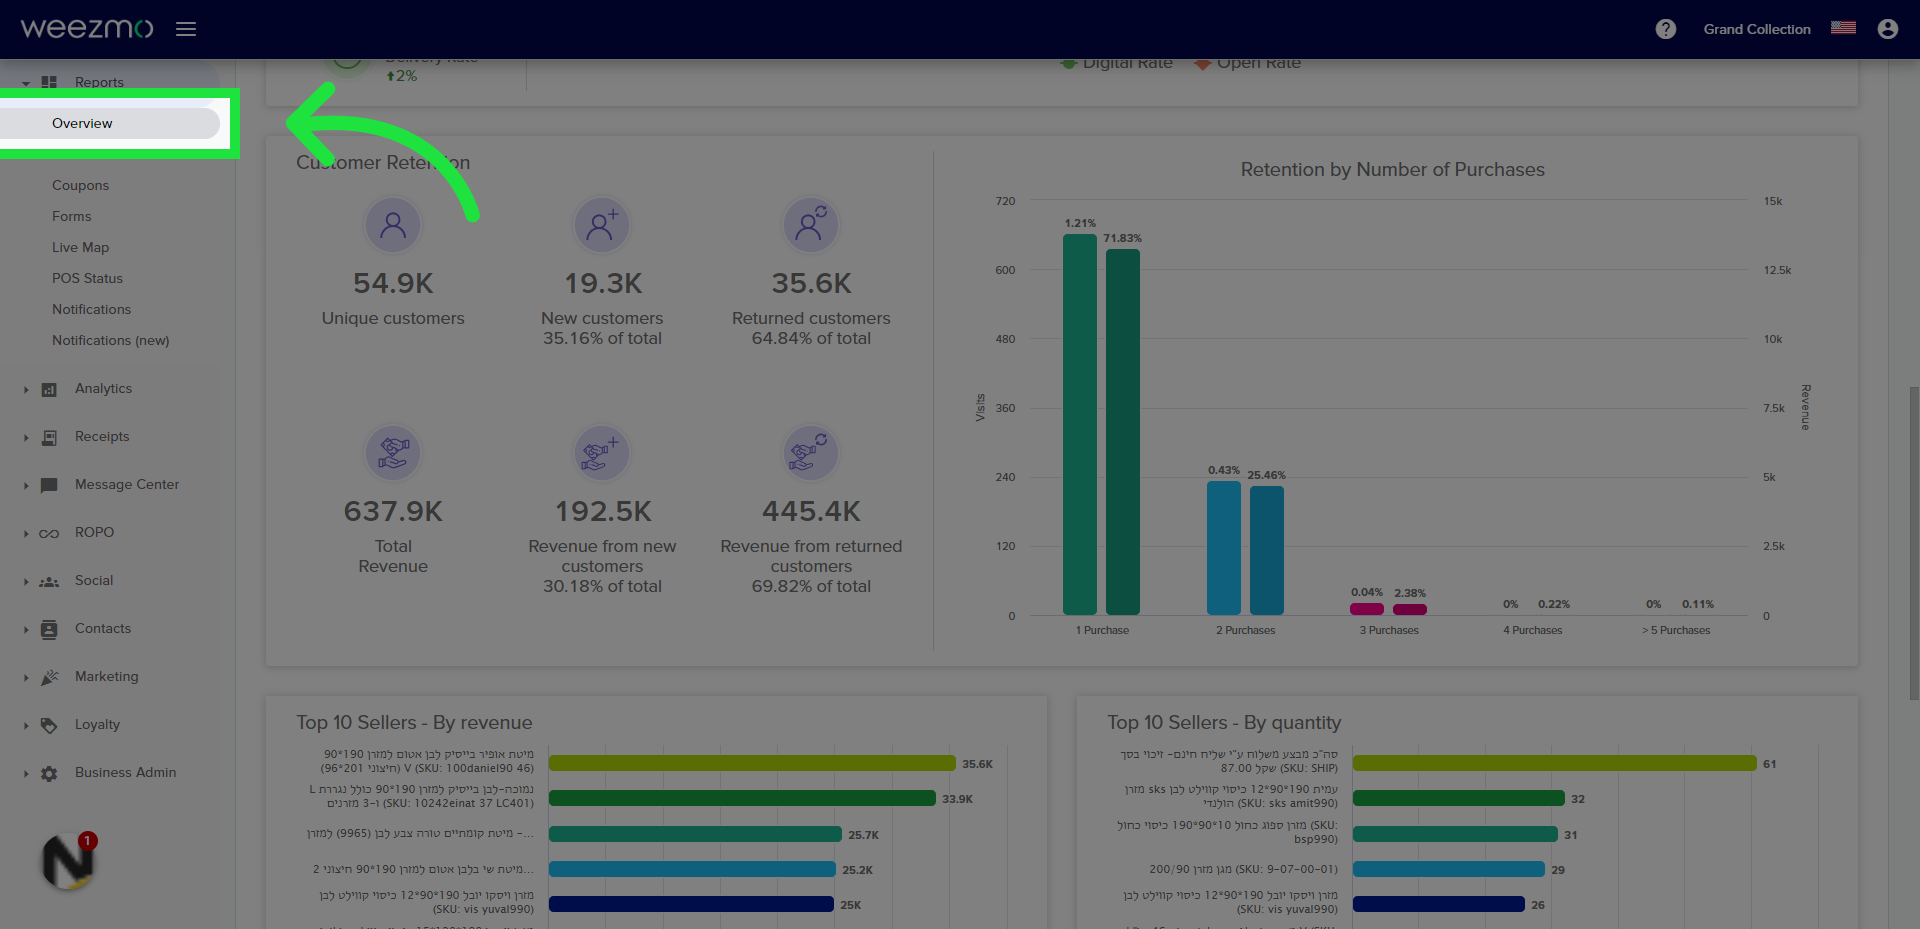
Task: Click the 1 Purchase 1.21% visits bar
Action: (x=1080, y=424)
